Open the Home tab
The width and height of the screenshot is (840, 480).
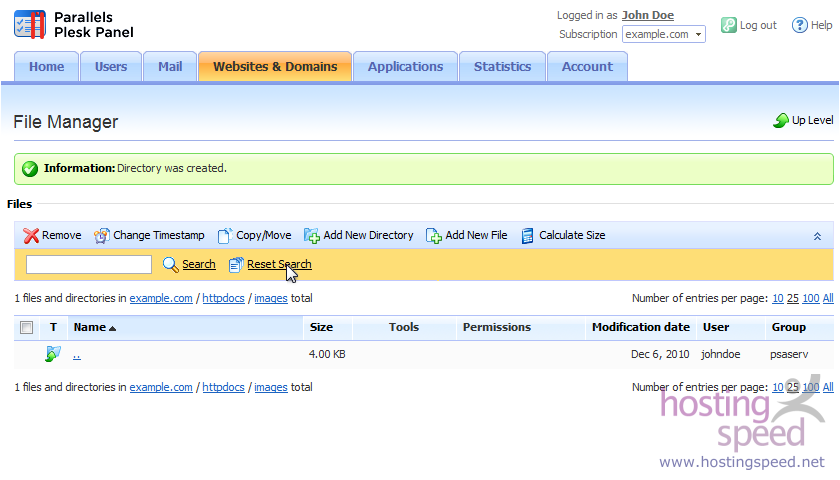coord(47,66)
